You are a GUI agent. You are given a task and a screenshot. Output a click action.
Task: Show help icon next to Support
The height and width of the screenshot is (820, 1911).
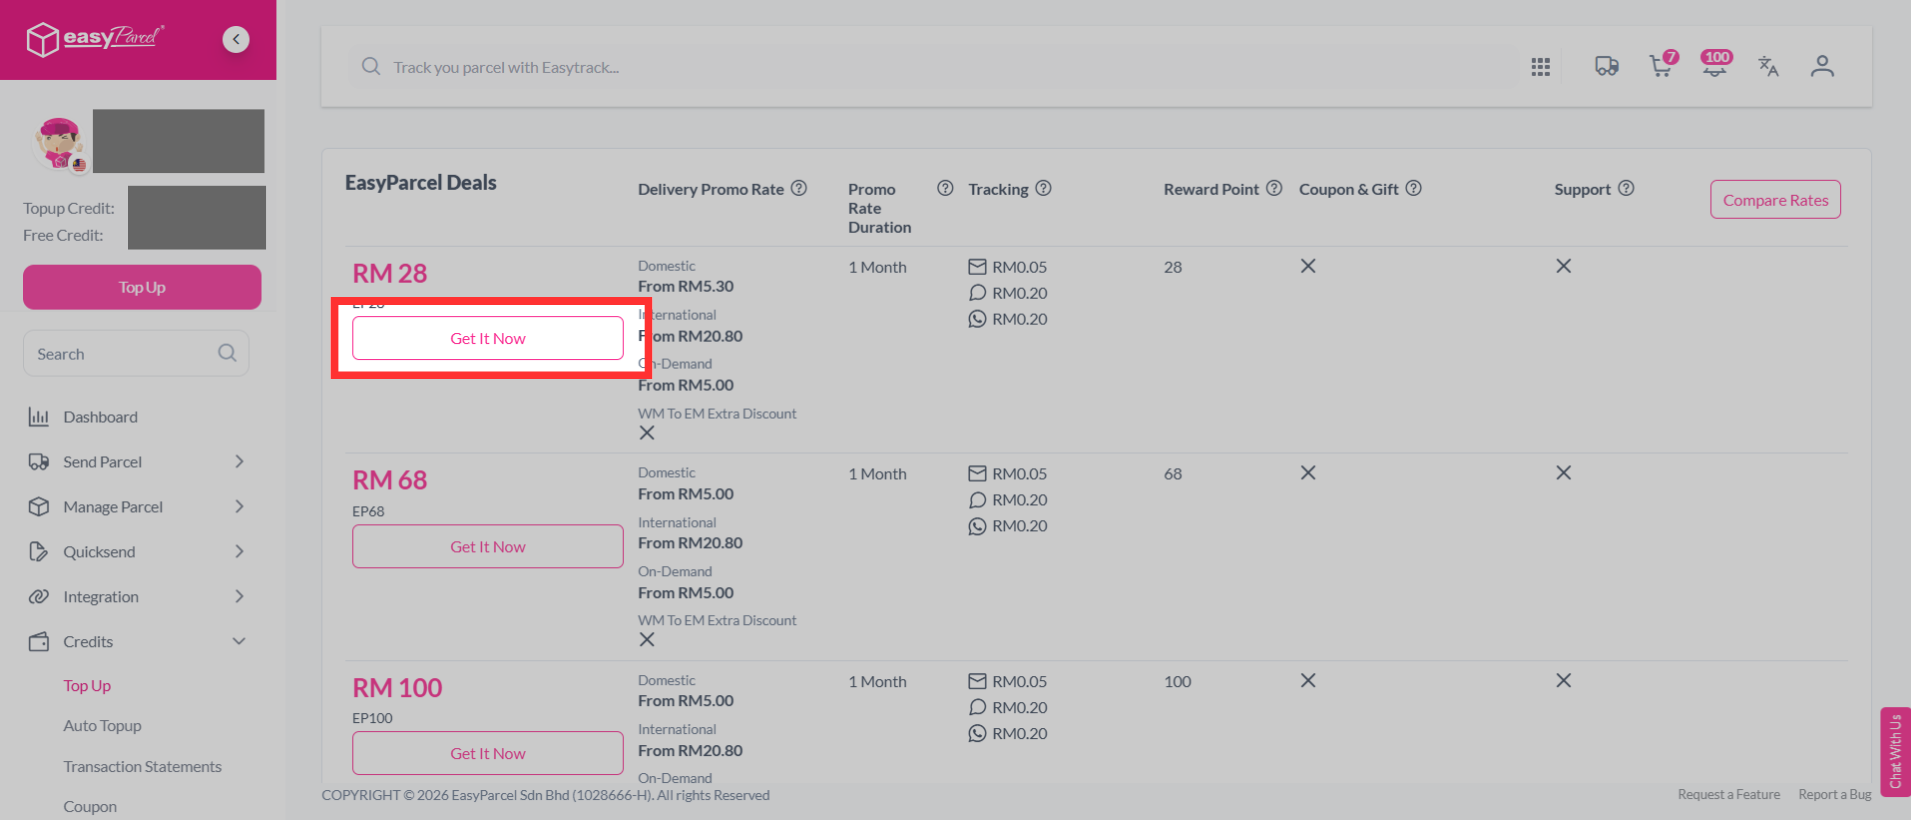tap(1626, 188)
